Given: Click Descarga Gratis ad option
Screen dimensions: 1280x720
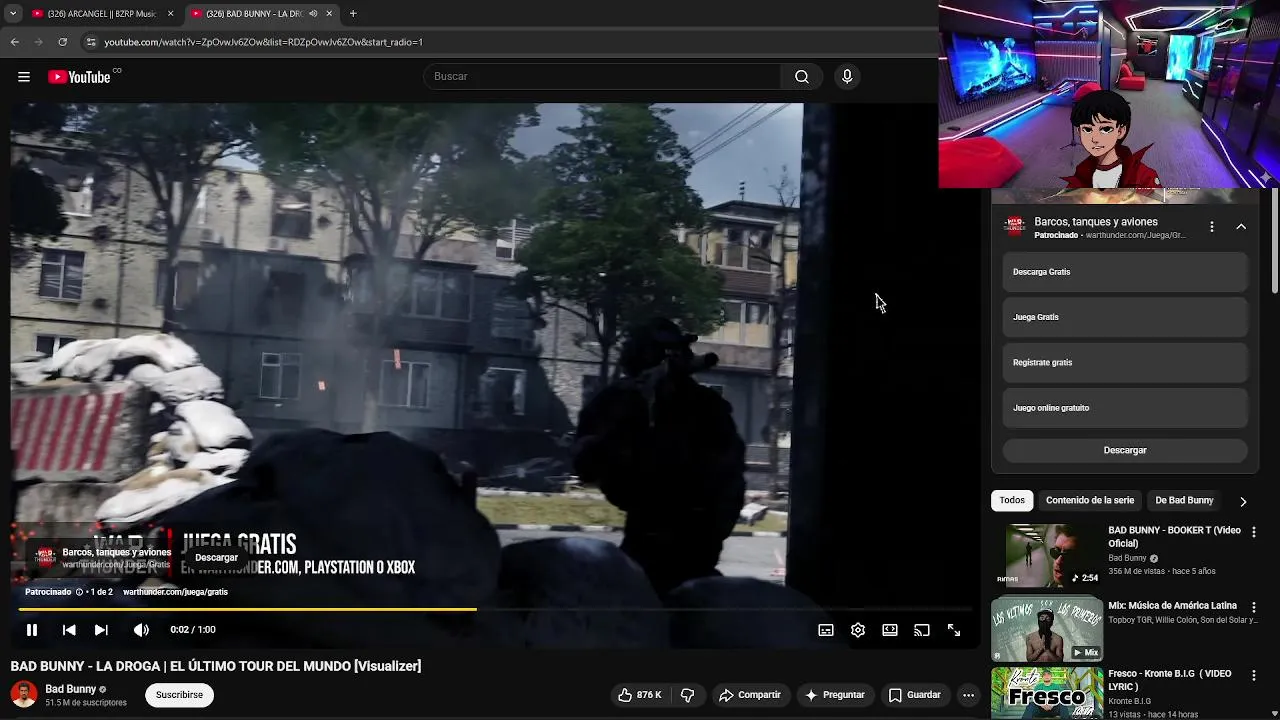Looking at the screenshot, I should click(x=1125, y=272).
